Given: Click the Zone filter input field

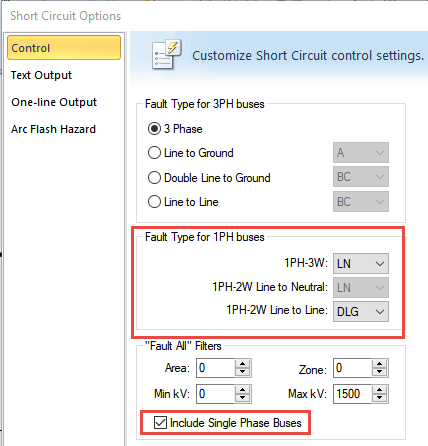Looking at the screenshot, I should [352, 368].
